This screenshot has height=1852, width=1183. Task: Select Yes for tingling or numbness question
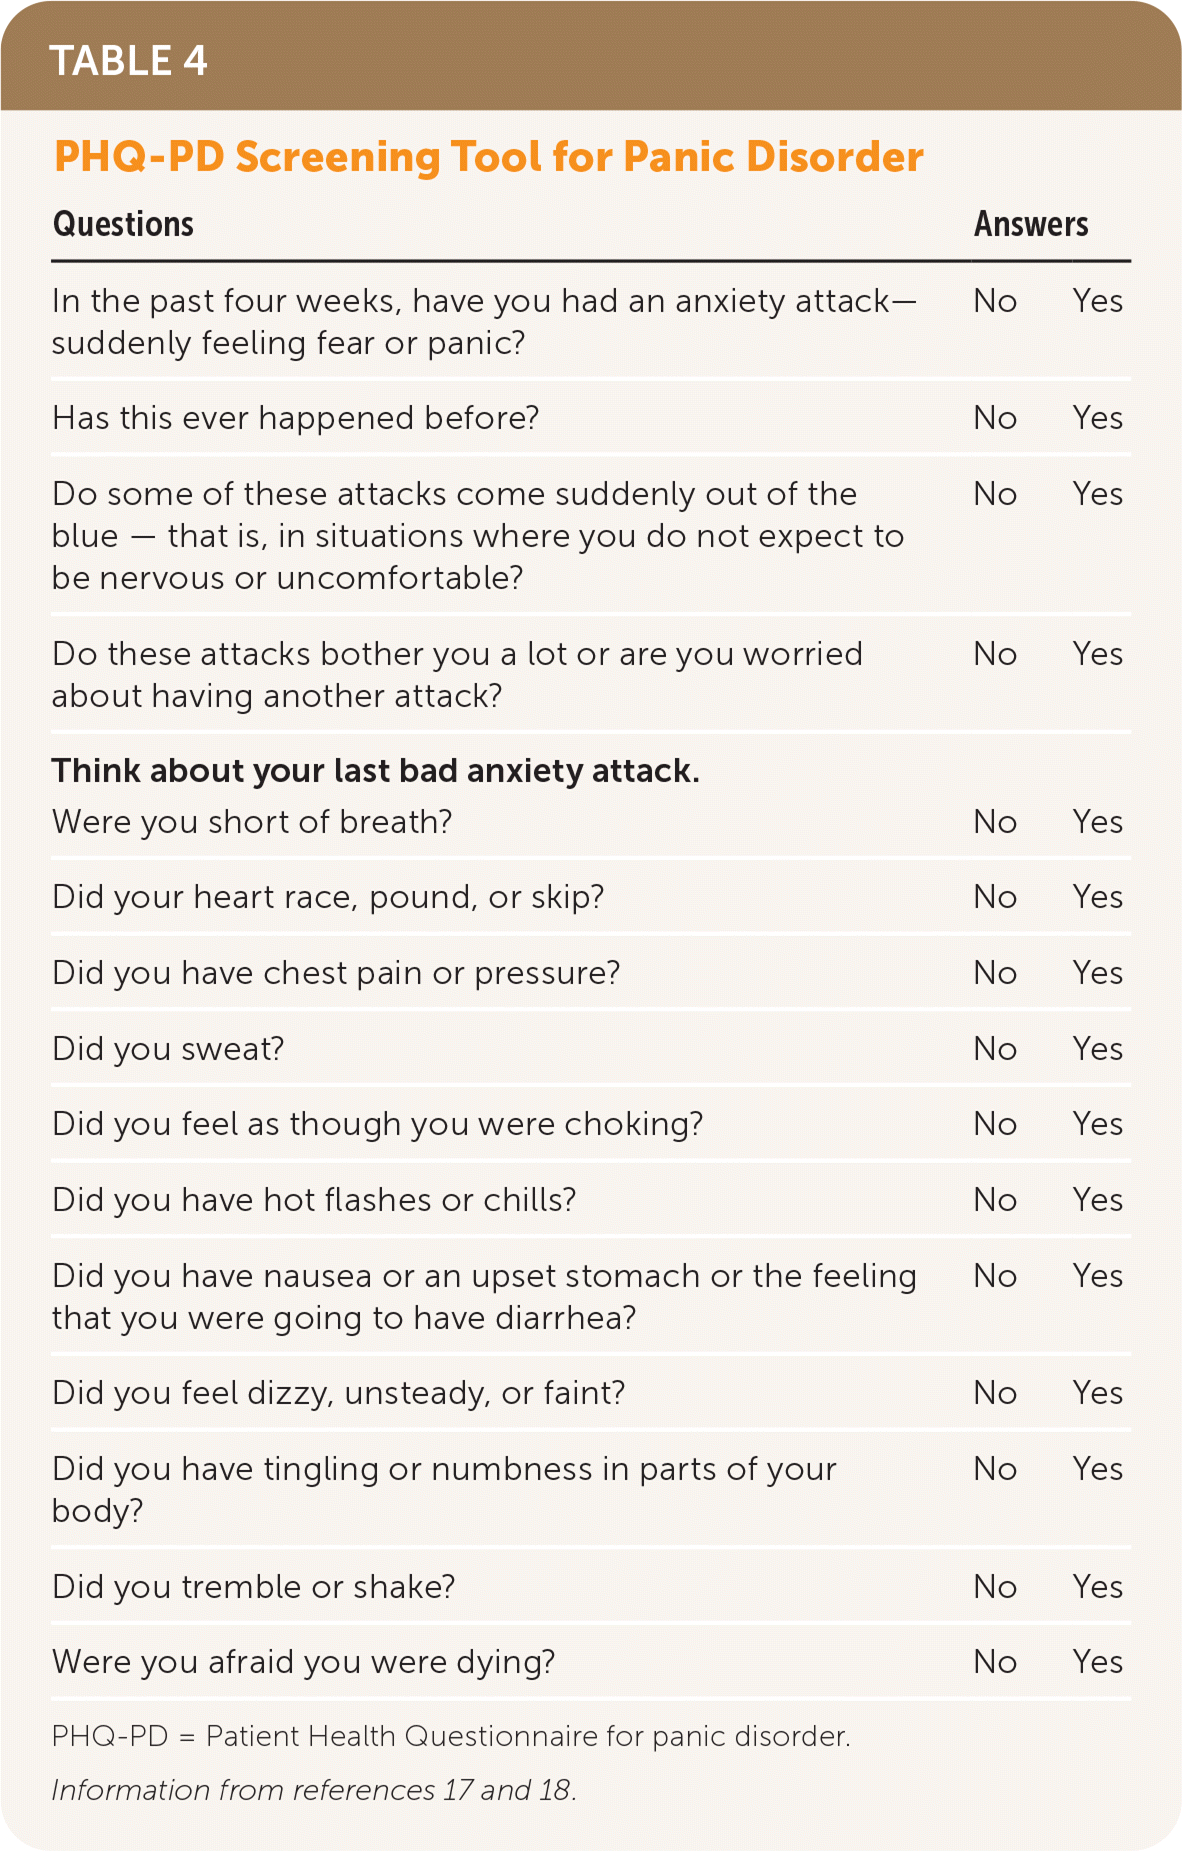coord(1097,1469)
